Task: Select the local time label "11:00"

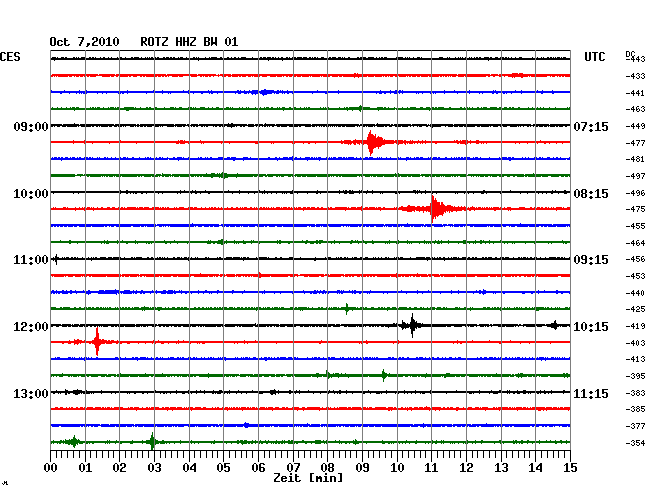Action: [x=31, y=260]
